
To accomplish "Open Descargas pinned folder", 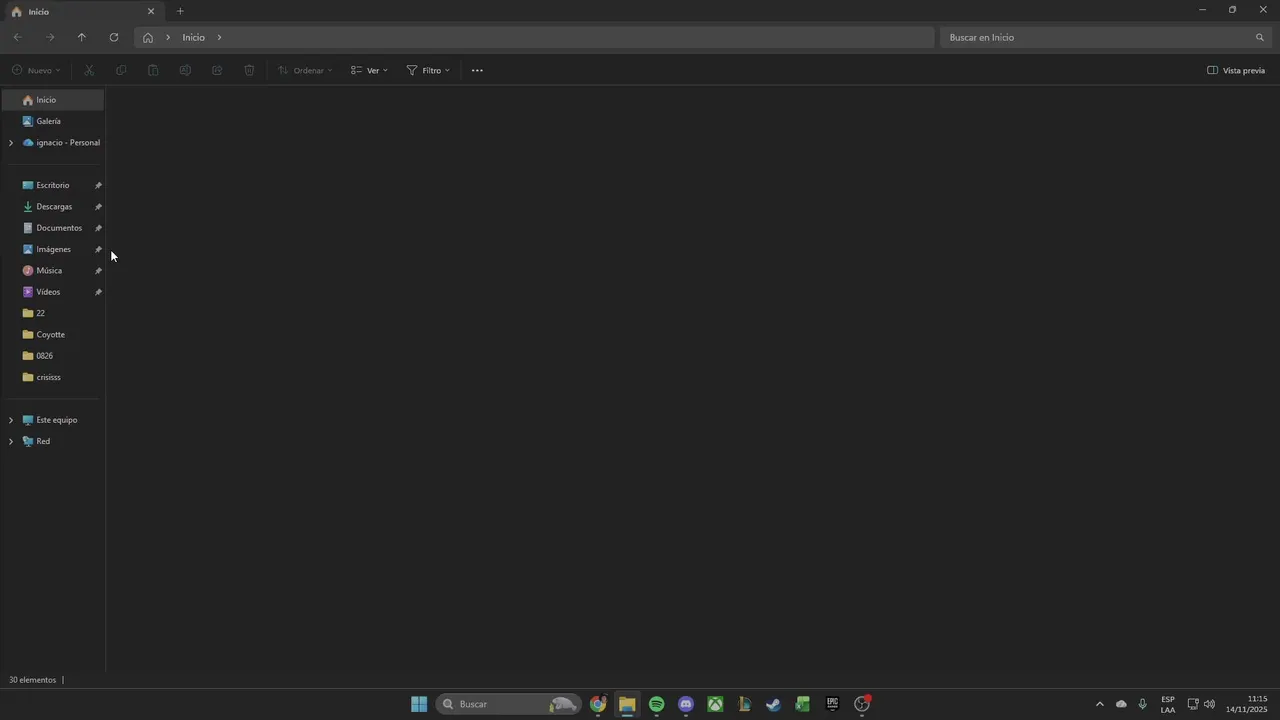I will (x=52, y=206).
